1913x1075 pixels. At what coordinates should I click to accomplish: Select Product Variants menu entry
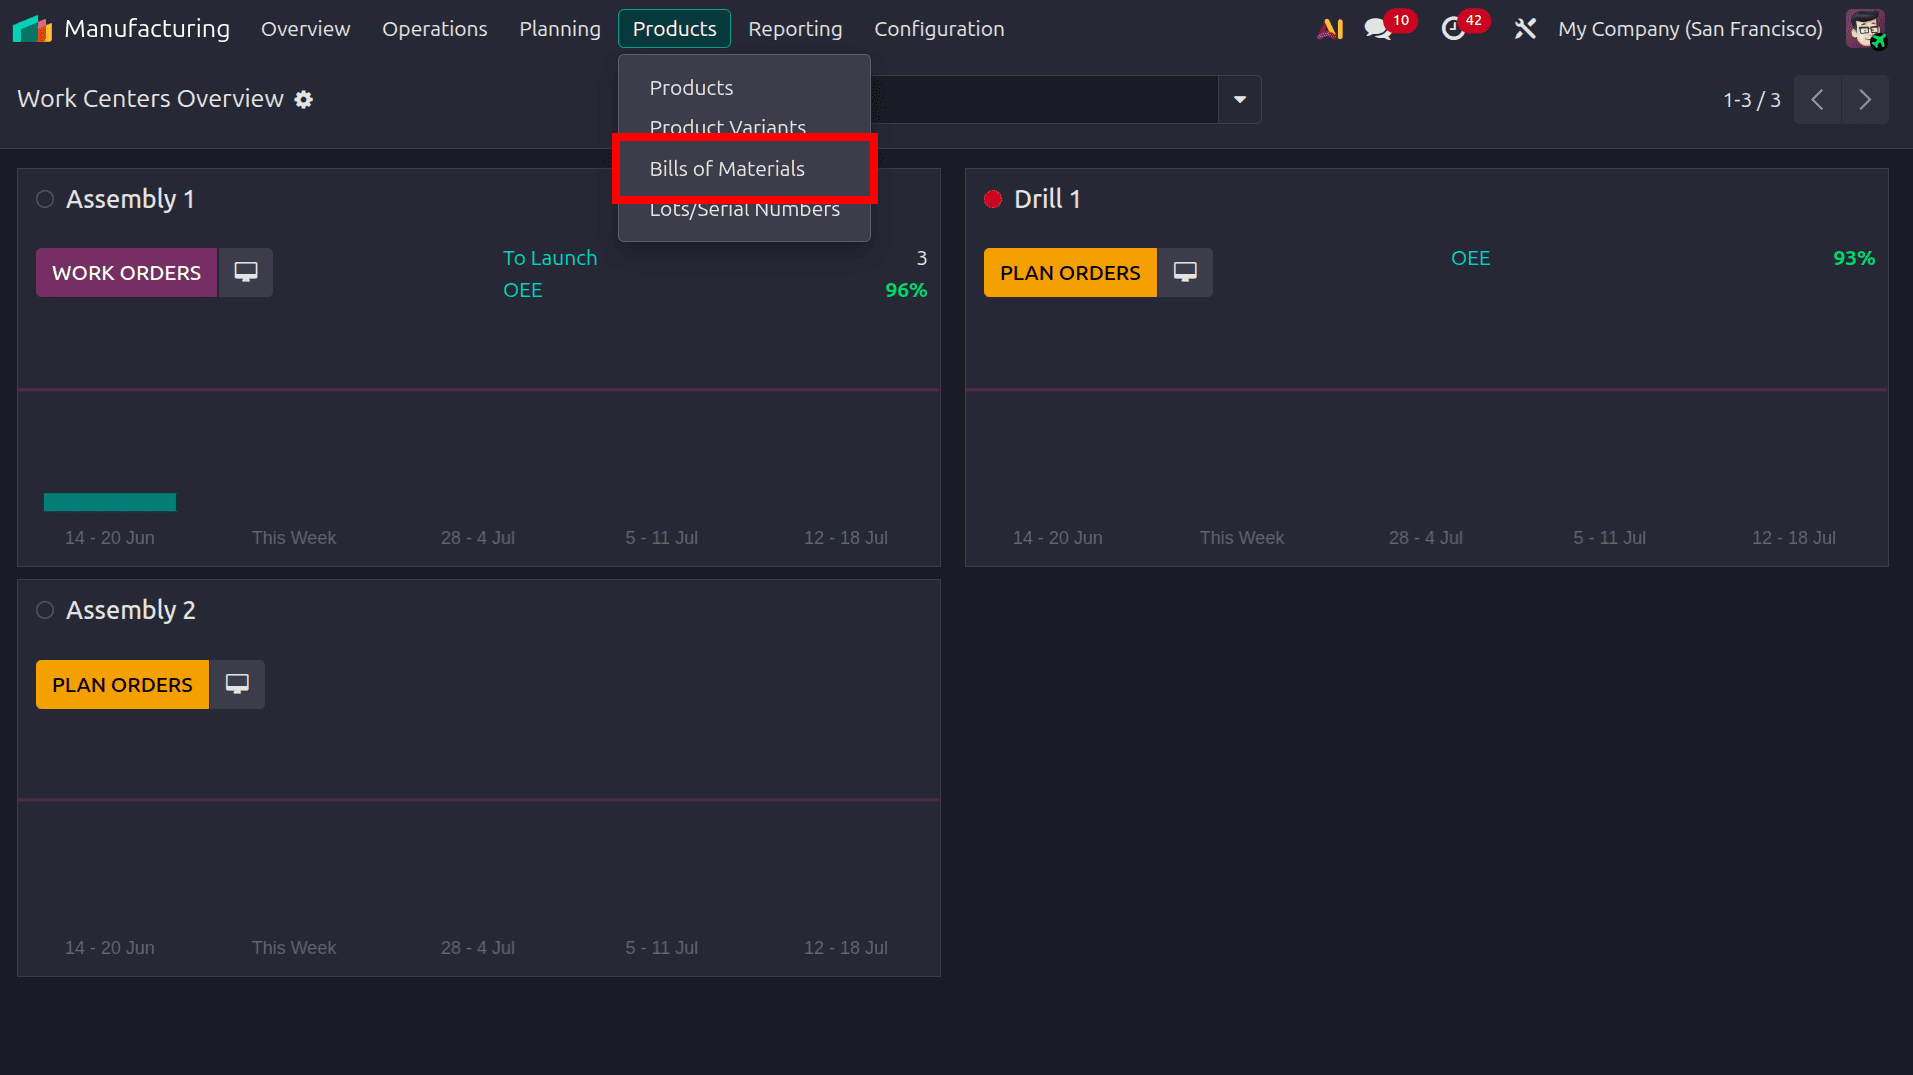(x=744, y=126)
